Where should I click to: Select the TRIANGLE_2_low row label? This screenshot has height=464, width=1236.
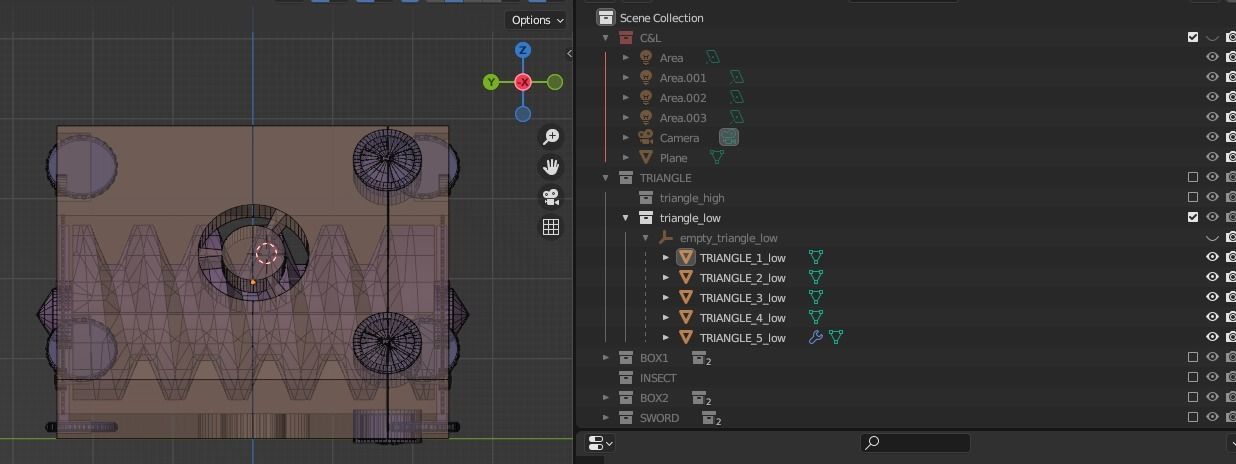(743, 277)
